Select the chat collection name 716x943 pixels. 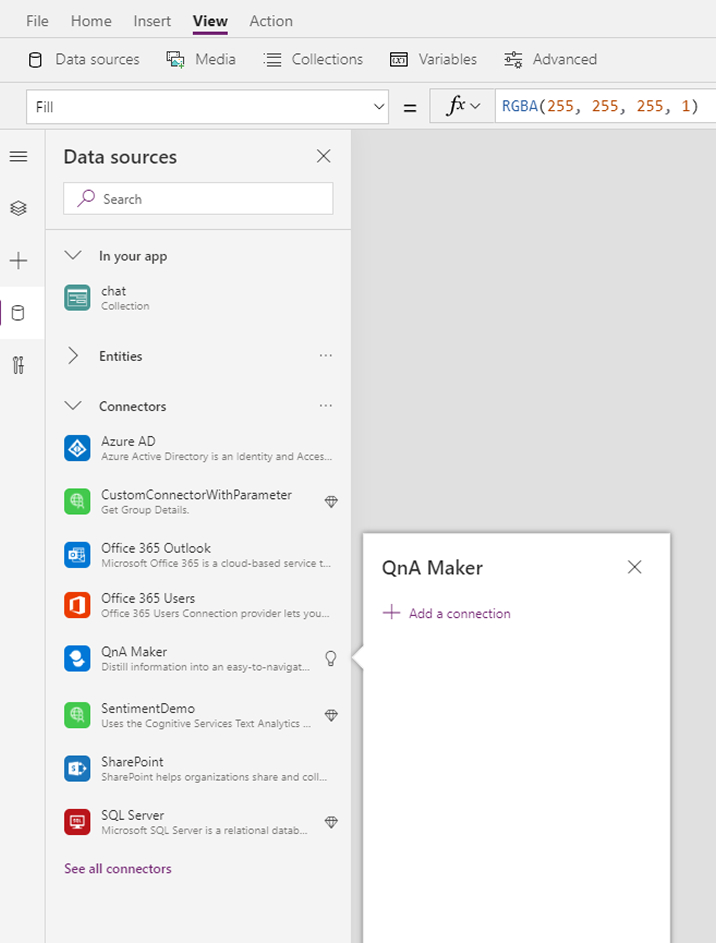click(114, 291)
